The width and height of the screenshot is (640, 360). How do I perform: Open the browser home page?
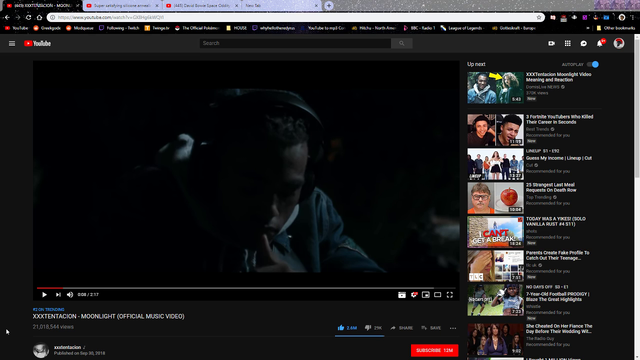tap(39, 17)
